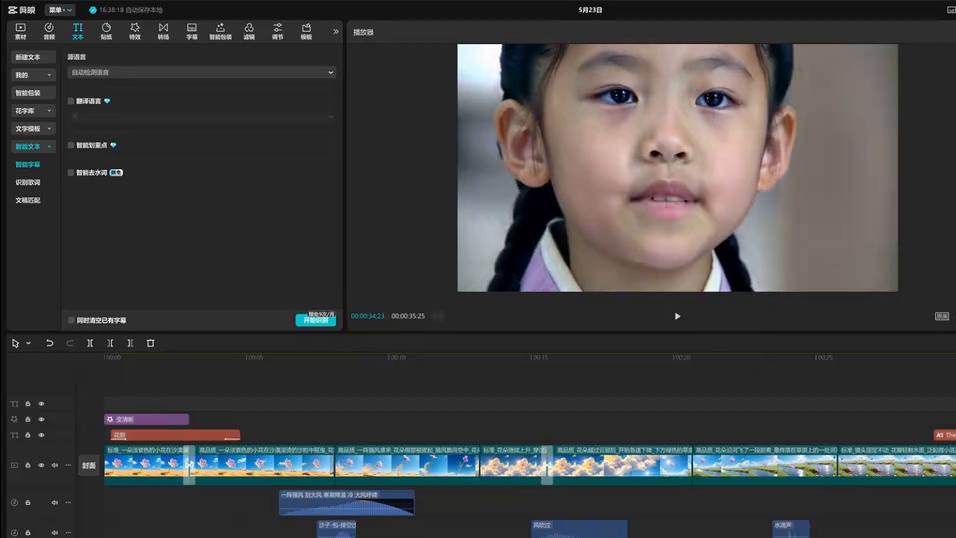Switch to the 素材 (Media) tab
Image resolution: width=956 pixels, height=538 pixels.
tap(20, 31)
